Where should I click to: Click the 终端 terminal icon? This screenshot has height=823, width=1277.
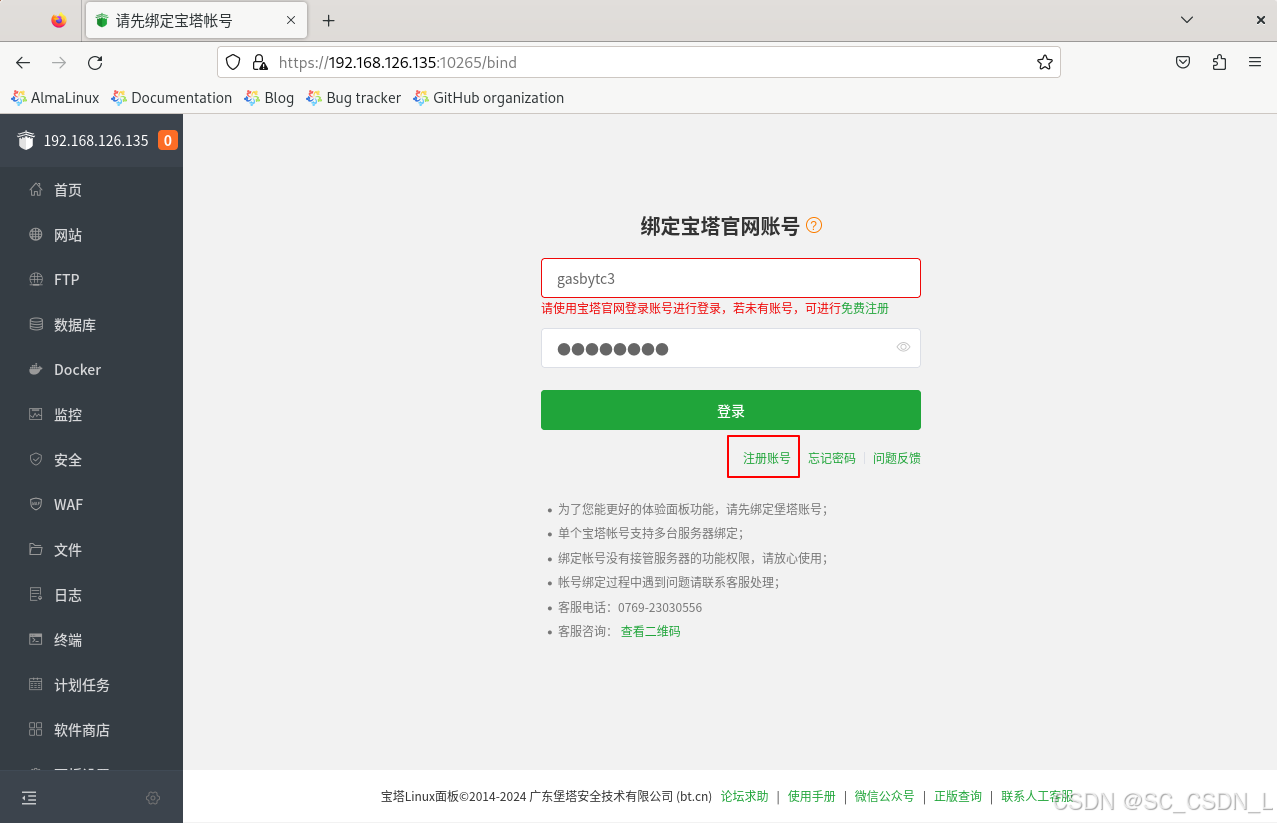(x=36, y=639)
